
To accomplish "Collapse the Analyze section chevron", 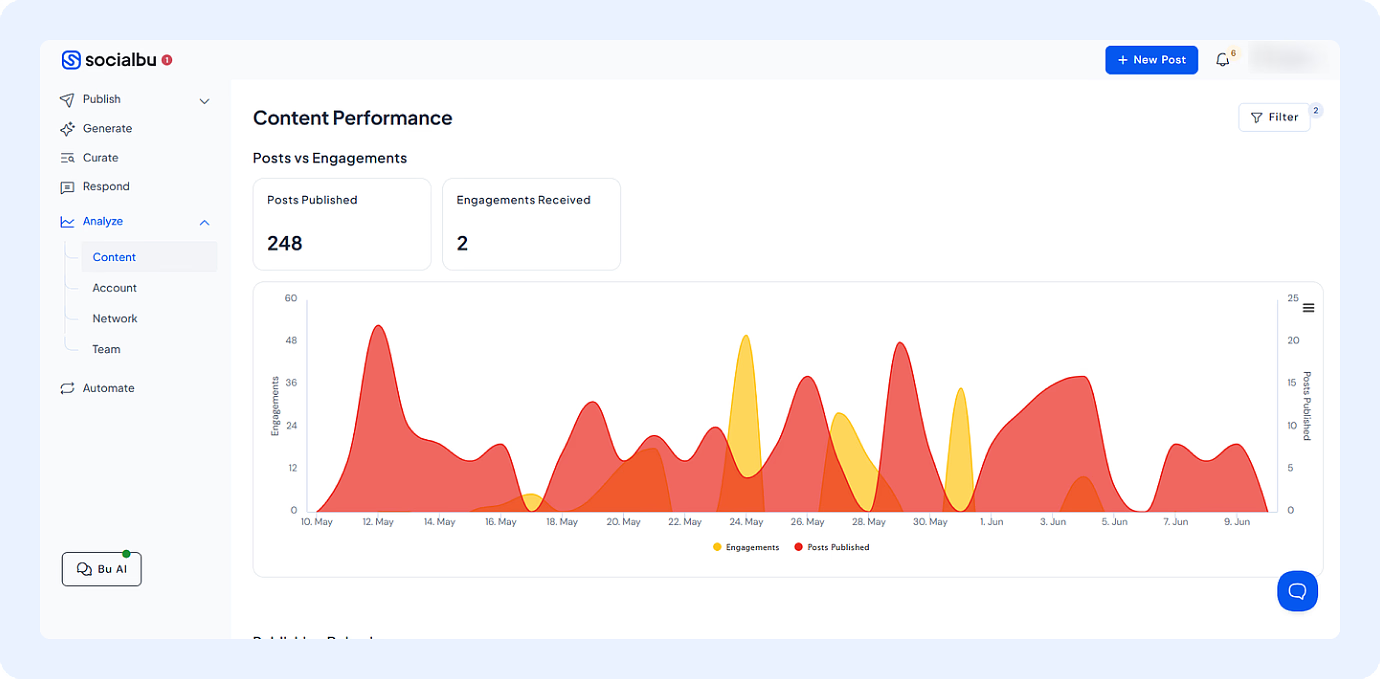I will [204, 222].
